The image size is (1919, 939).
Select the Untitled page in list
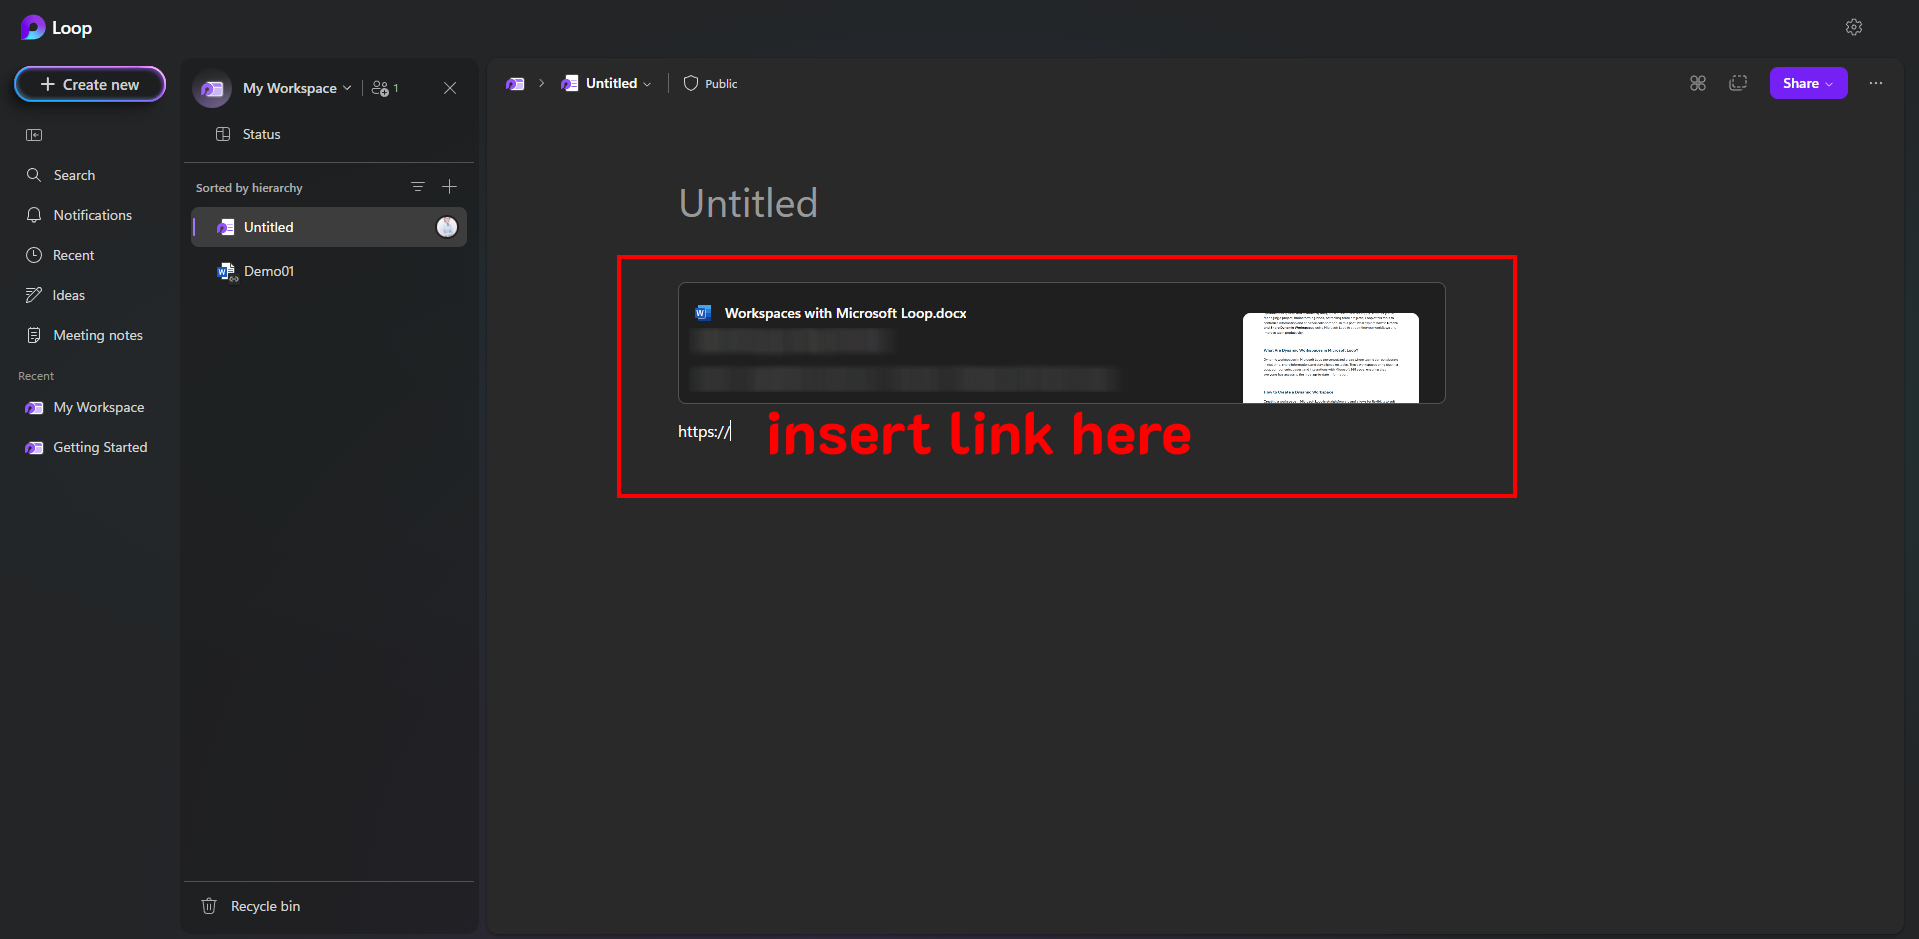[x=329, y=227]
